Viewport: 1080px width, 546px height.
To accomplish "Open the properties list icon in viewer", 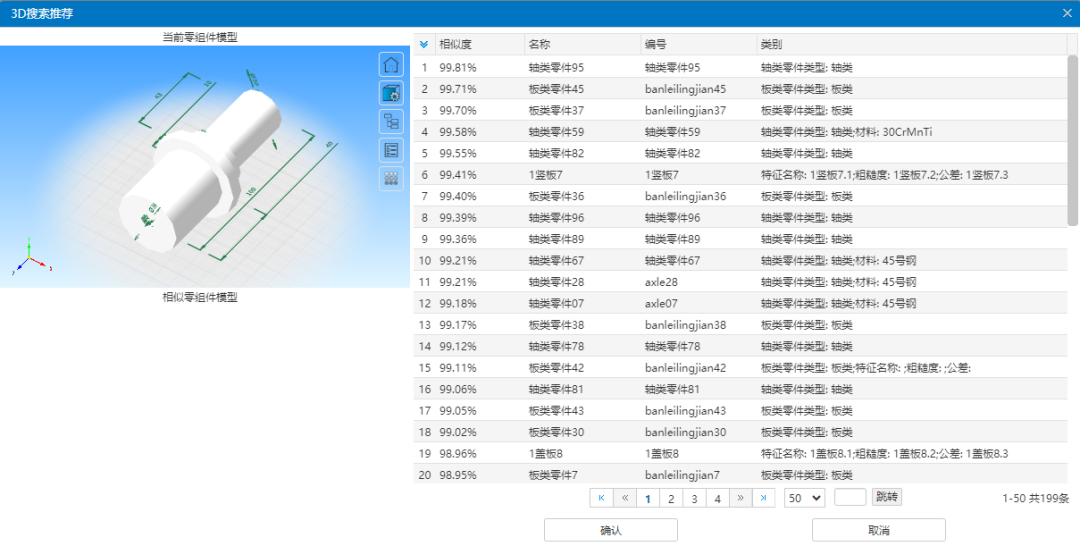I will tap(391, 150).
